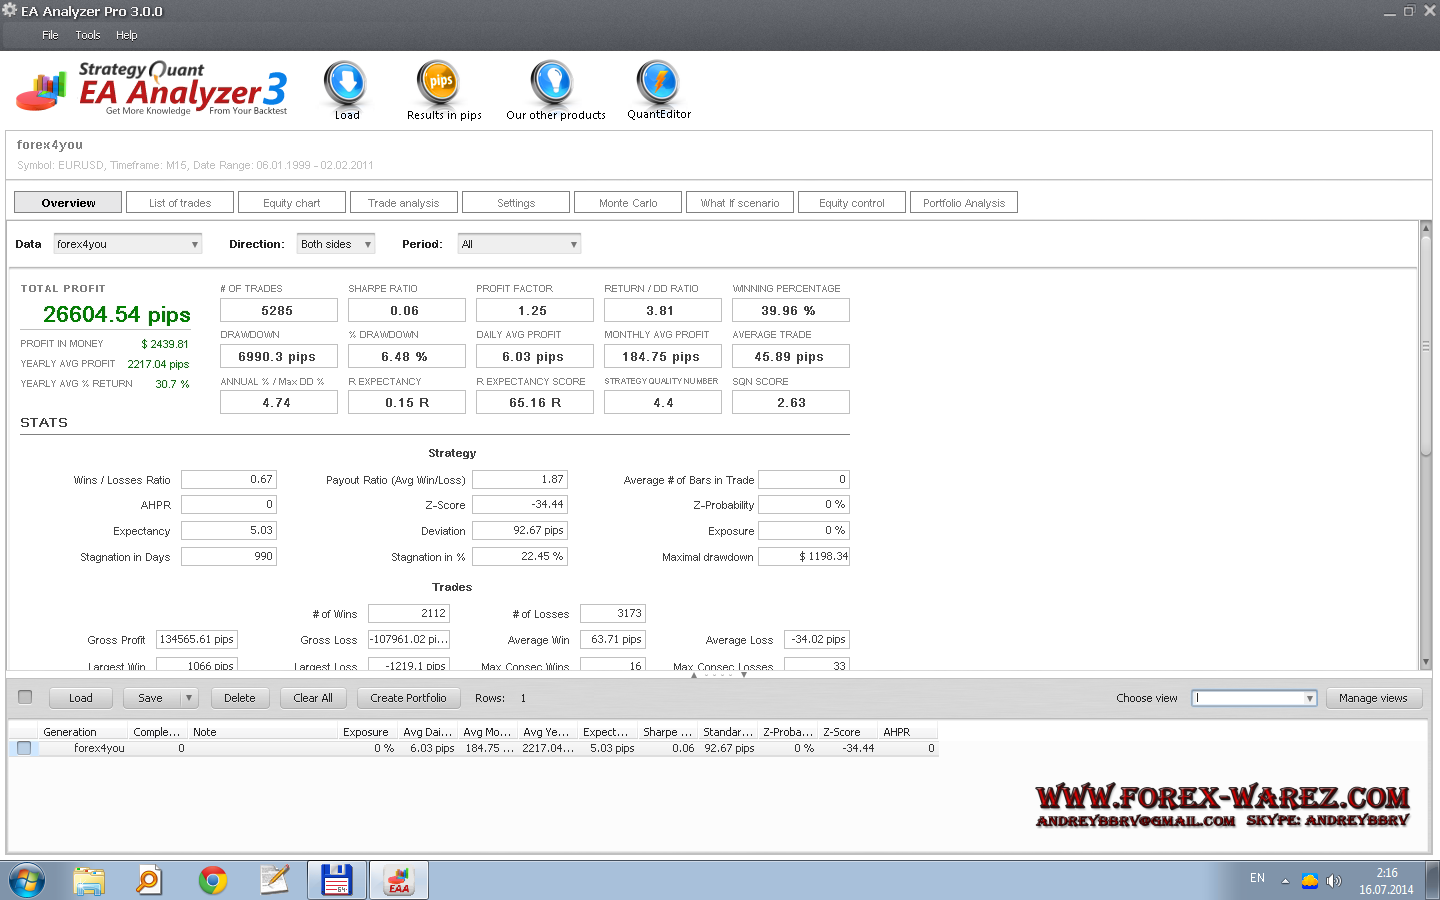Viewport: 1440px width, 900px height.
Task: Switch to the Monte Carlo tab
Action: (628, 203)
